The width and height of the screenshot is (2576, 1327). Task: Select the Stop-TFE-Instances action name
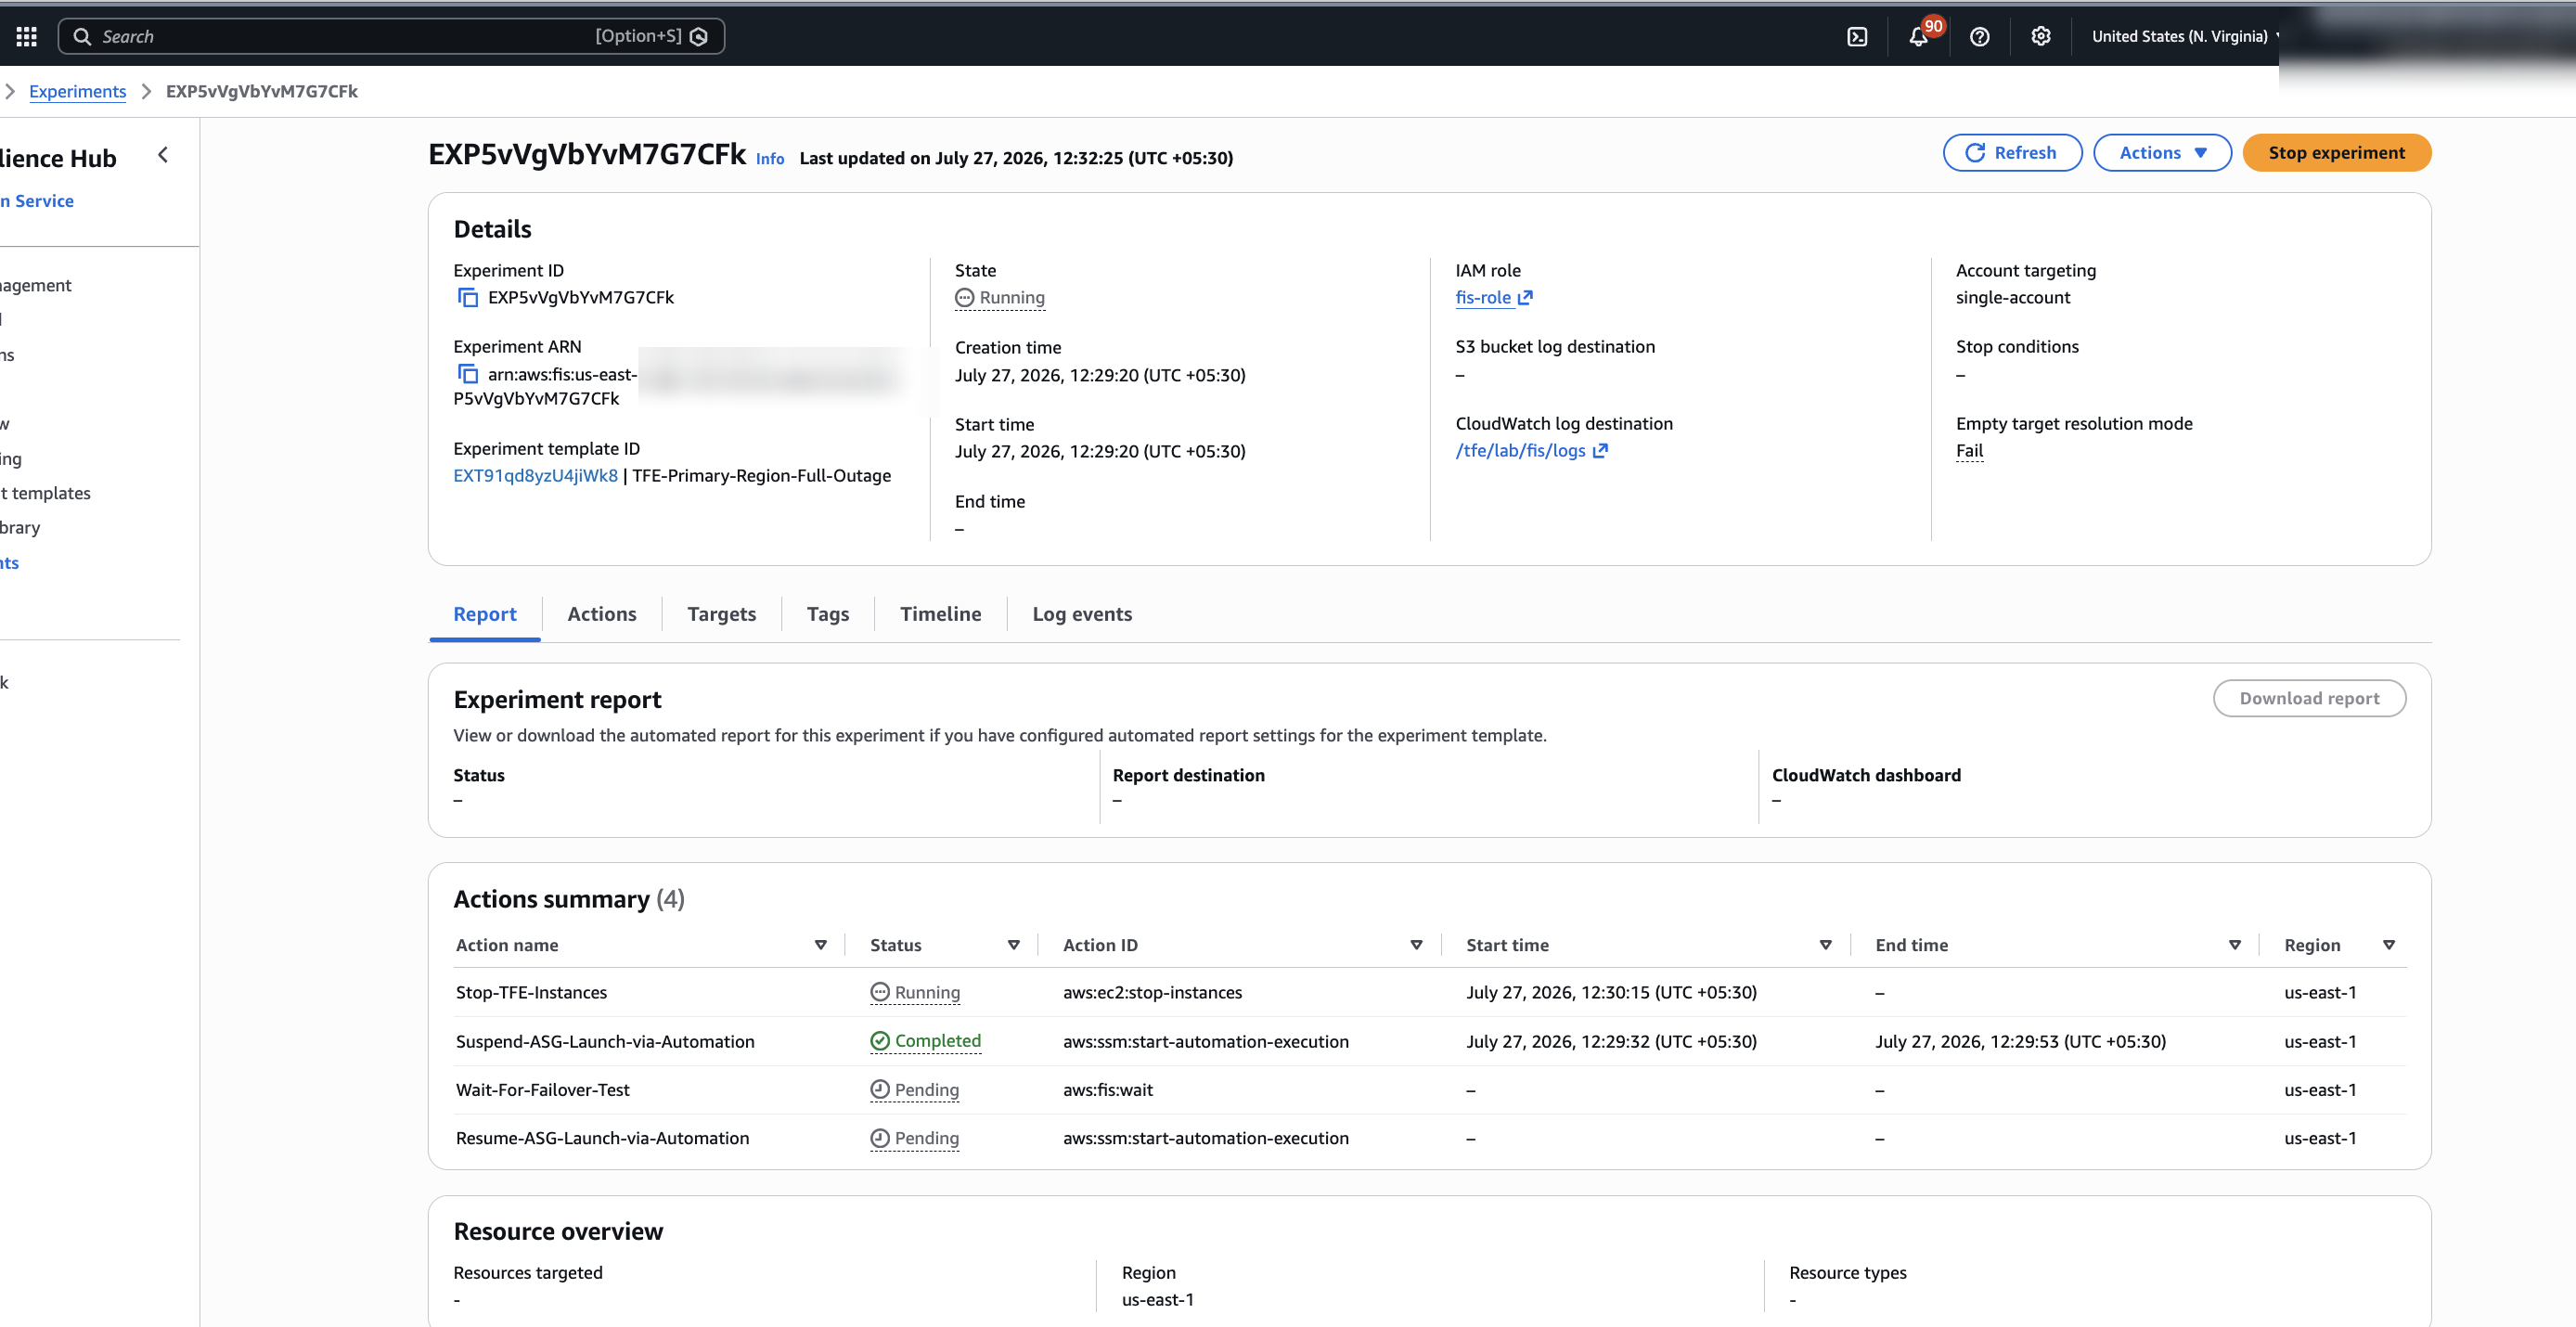[x=531, y=992]
